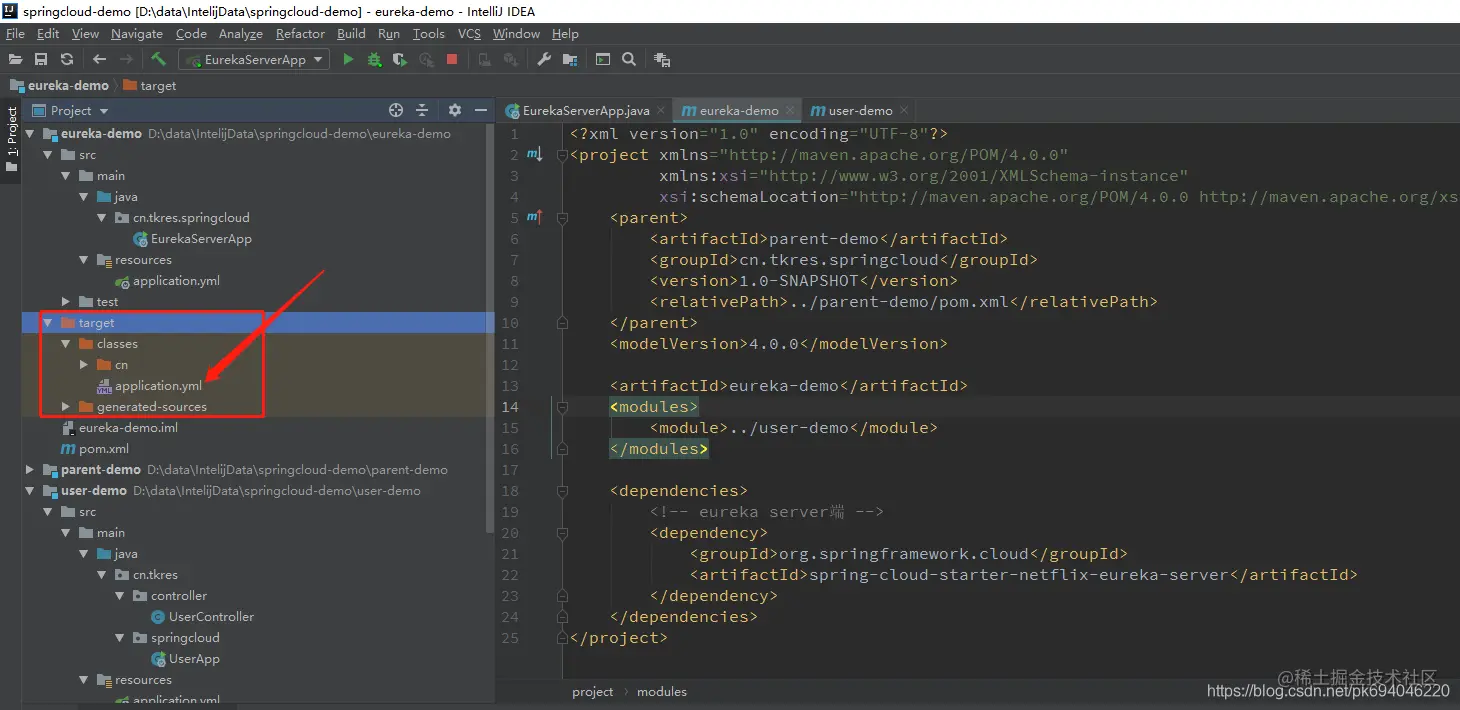The width and height of the screenshot is (1460, 710).
Task: Click the target breadcrumb in navigation bar
Action: coord(157,86)
